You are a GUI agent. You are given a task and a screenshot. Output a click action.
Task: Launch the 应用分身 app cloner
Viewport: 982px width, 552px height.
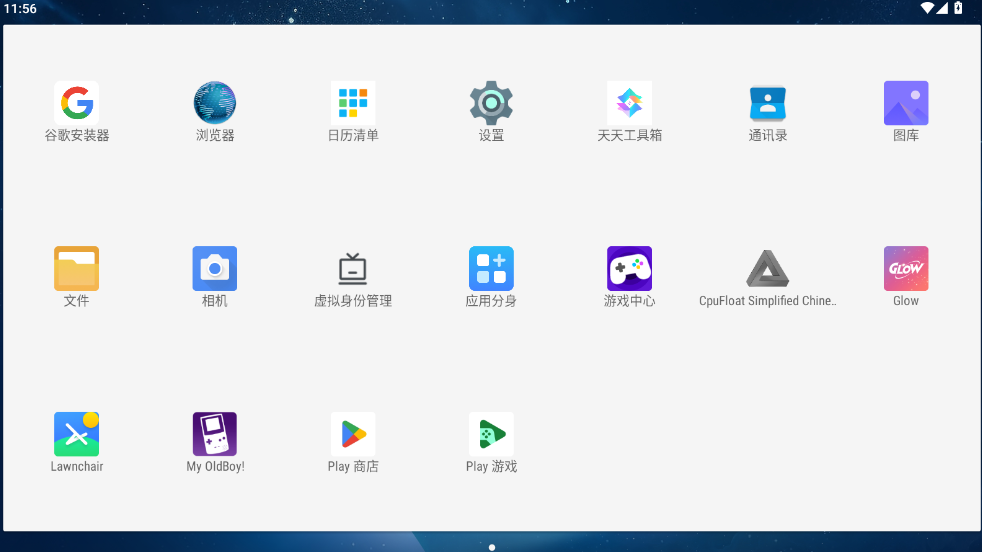(x=491, y=268)
